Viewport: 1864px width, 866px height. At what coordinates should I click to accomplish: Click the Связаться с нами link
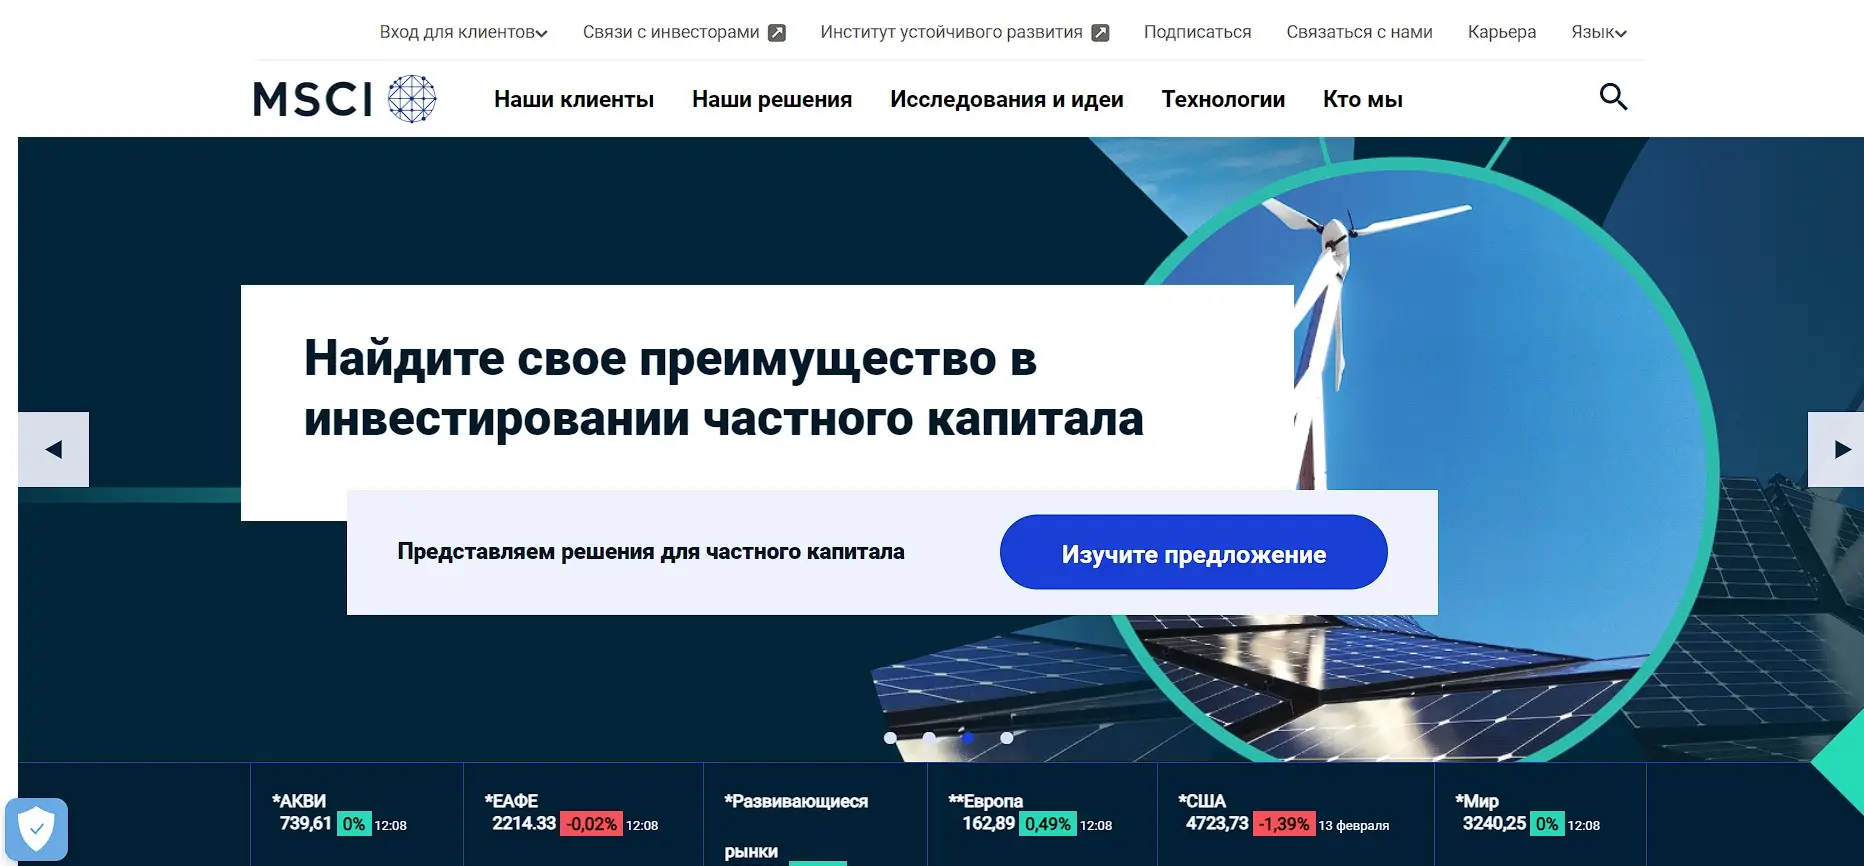1359,32
